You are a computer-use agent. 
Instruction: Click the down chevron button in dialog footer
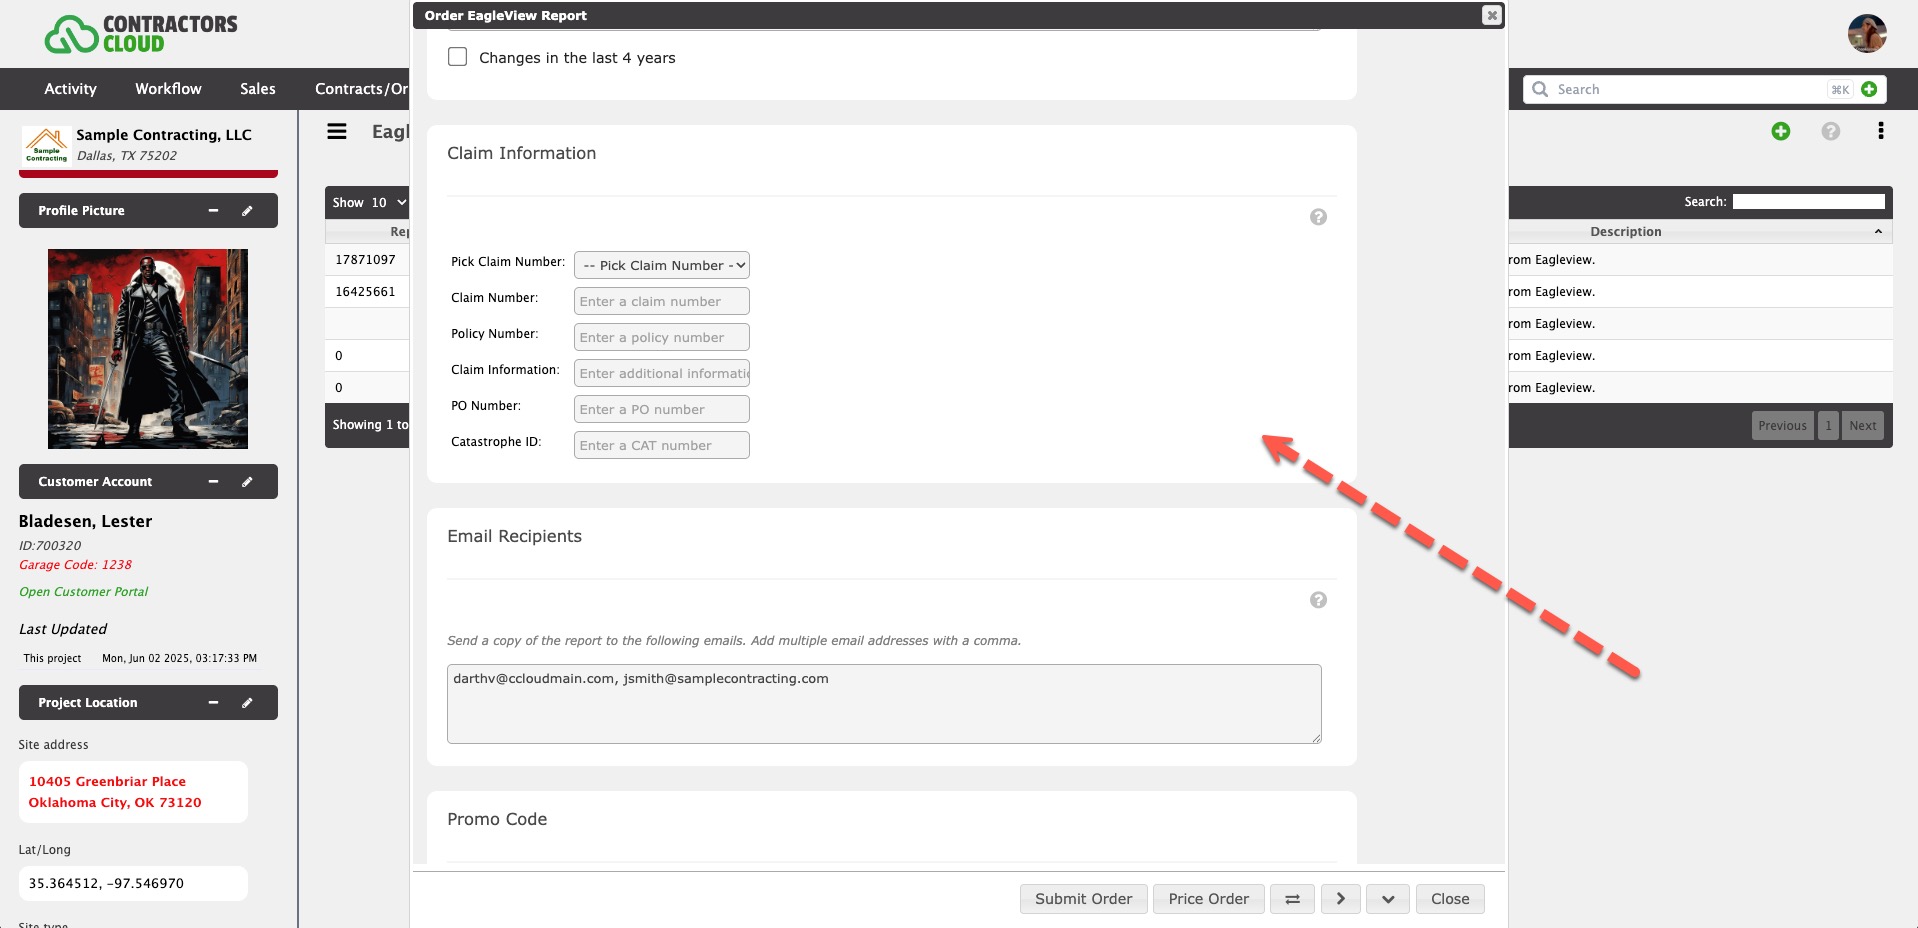click(1388, 899)
